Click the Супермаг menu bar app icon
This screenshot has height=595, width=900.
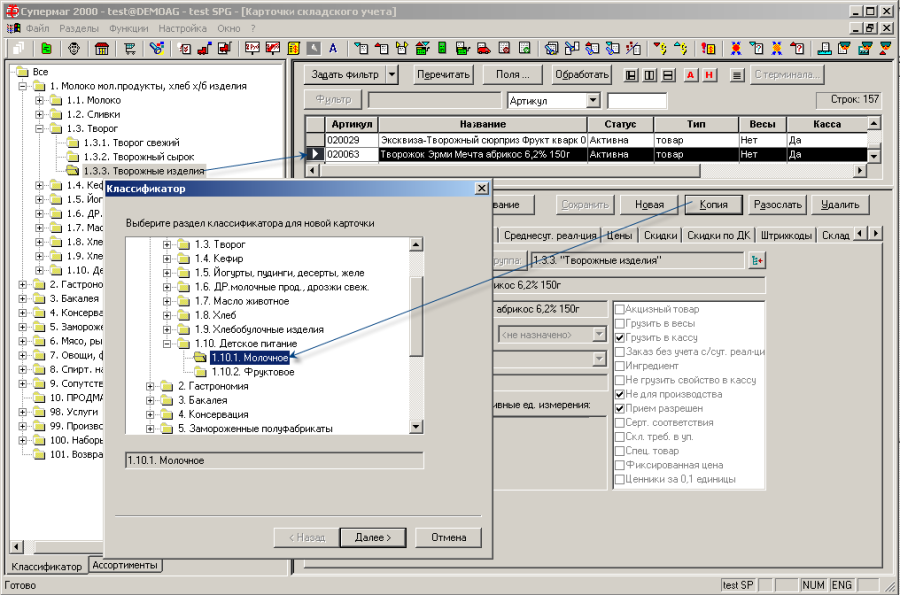13,28
